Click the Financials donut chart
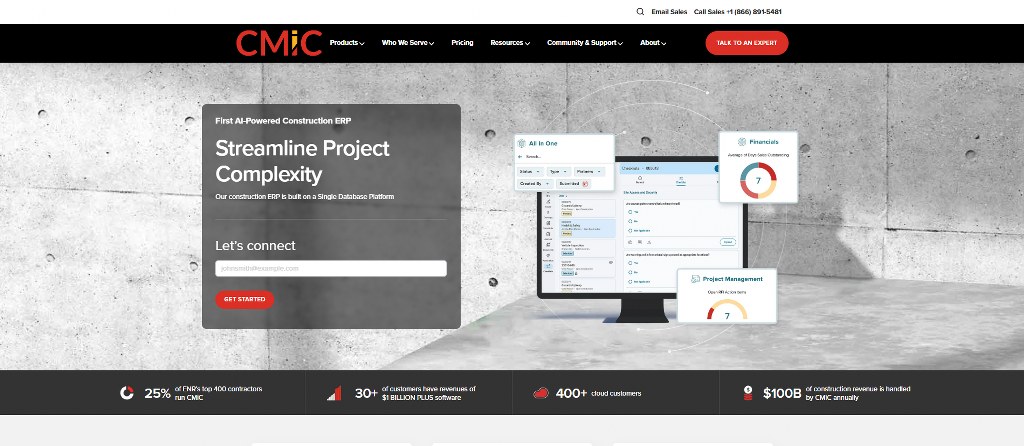This screenshot has width=1024, height=446. point(758,180)
